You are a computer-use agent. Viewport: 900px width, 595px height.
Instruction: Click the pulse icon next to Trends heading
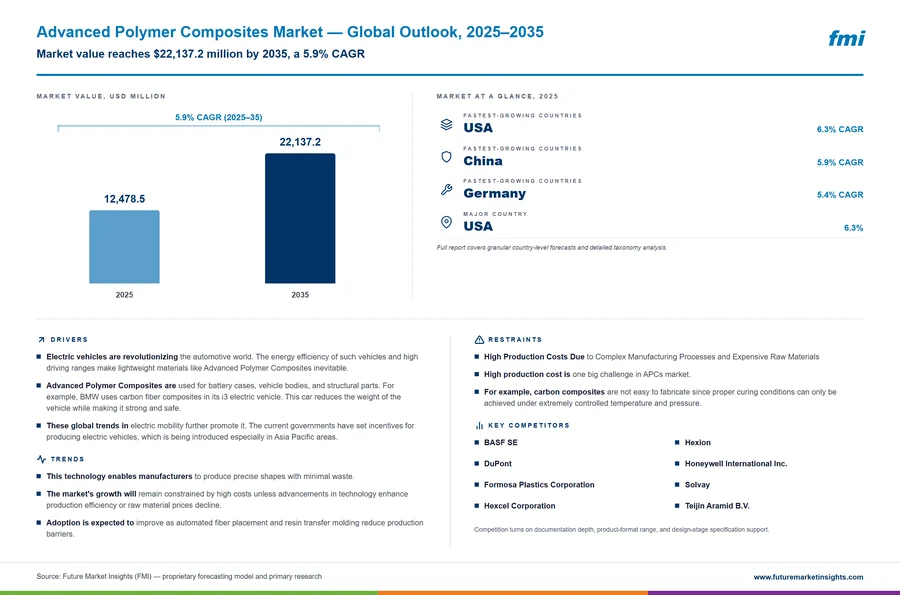coord(41,459)
